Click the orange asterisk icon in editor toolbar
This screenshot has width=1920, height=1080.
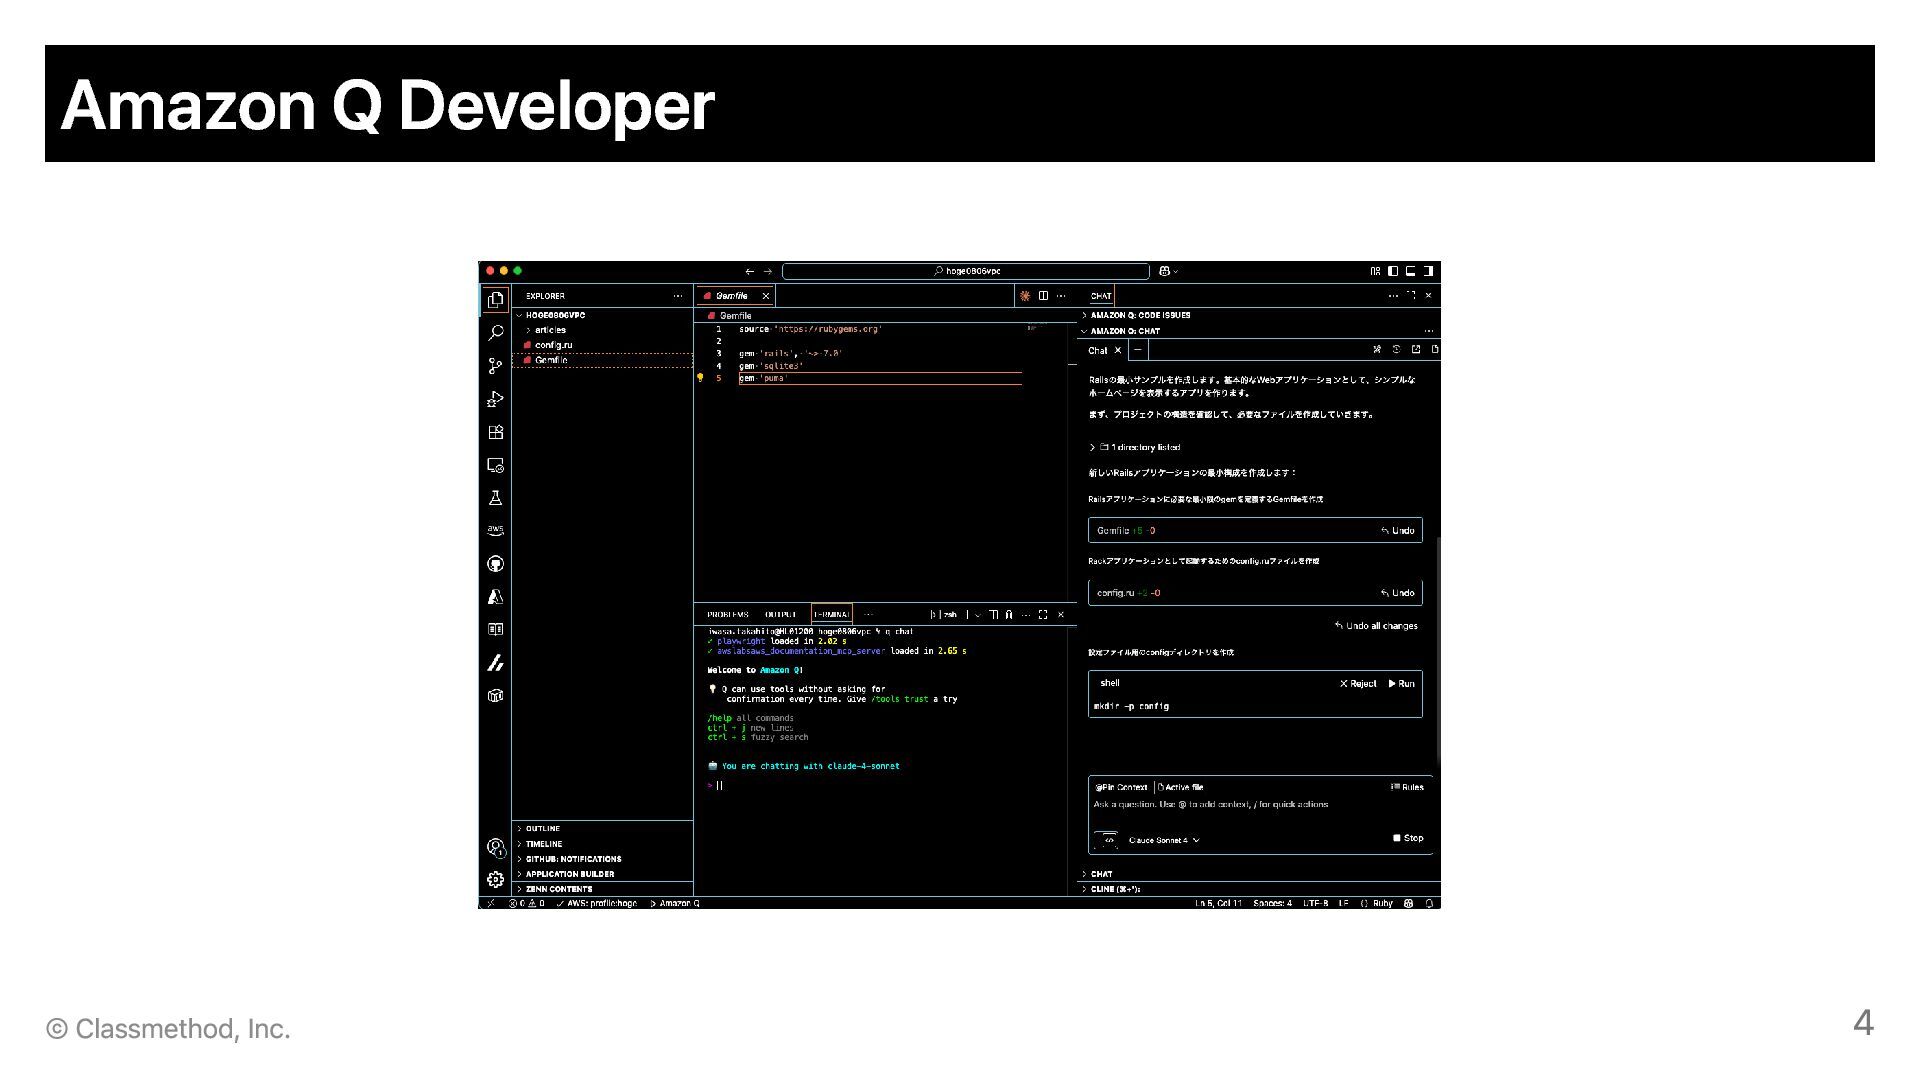(1025, 296)
